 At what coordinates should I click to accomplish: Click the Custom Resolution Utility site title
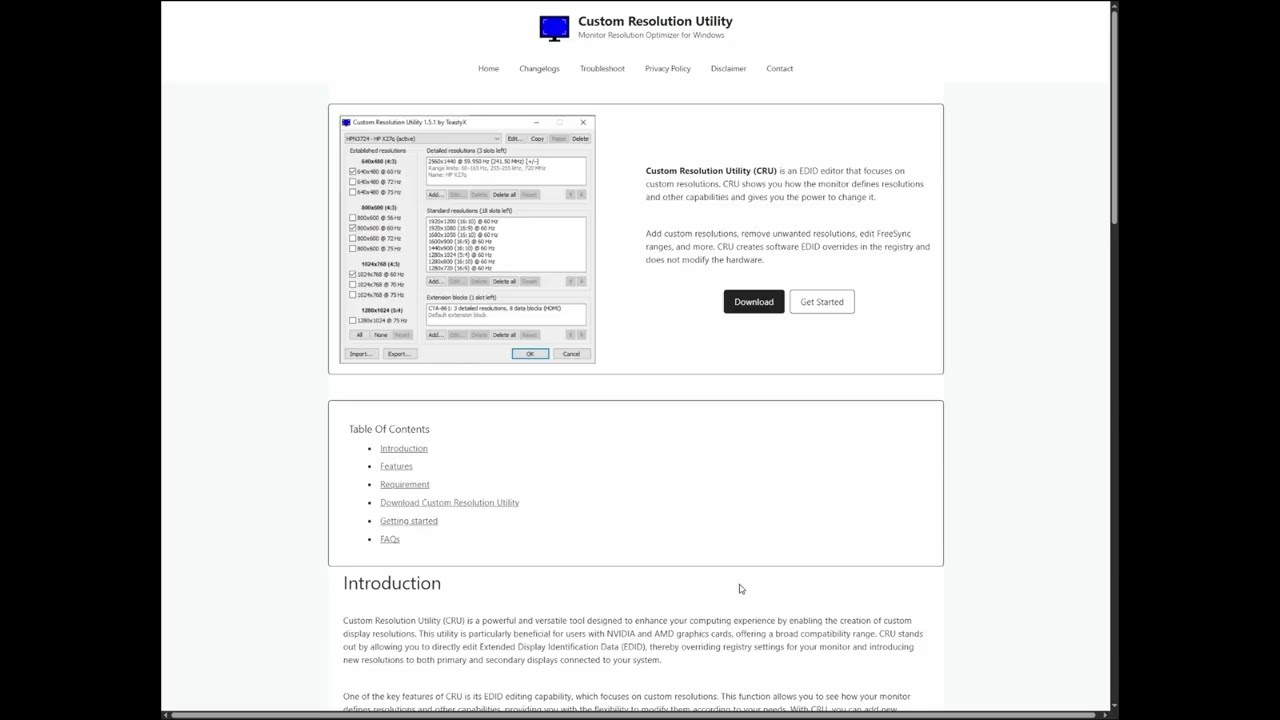[x=655, y=21]
